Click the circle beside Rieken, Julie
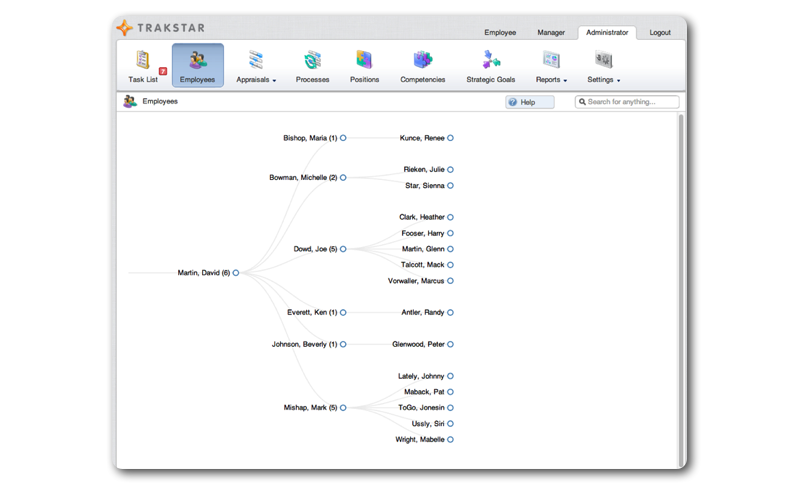Image resolution: width=800 pixels, height=500 pixels. (450, 169)
